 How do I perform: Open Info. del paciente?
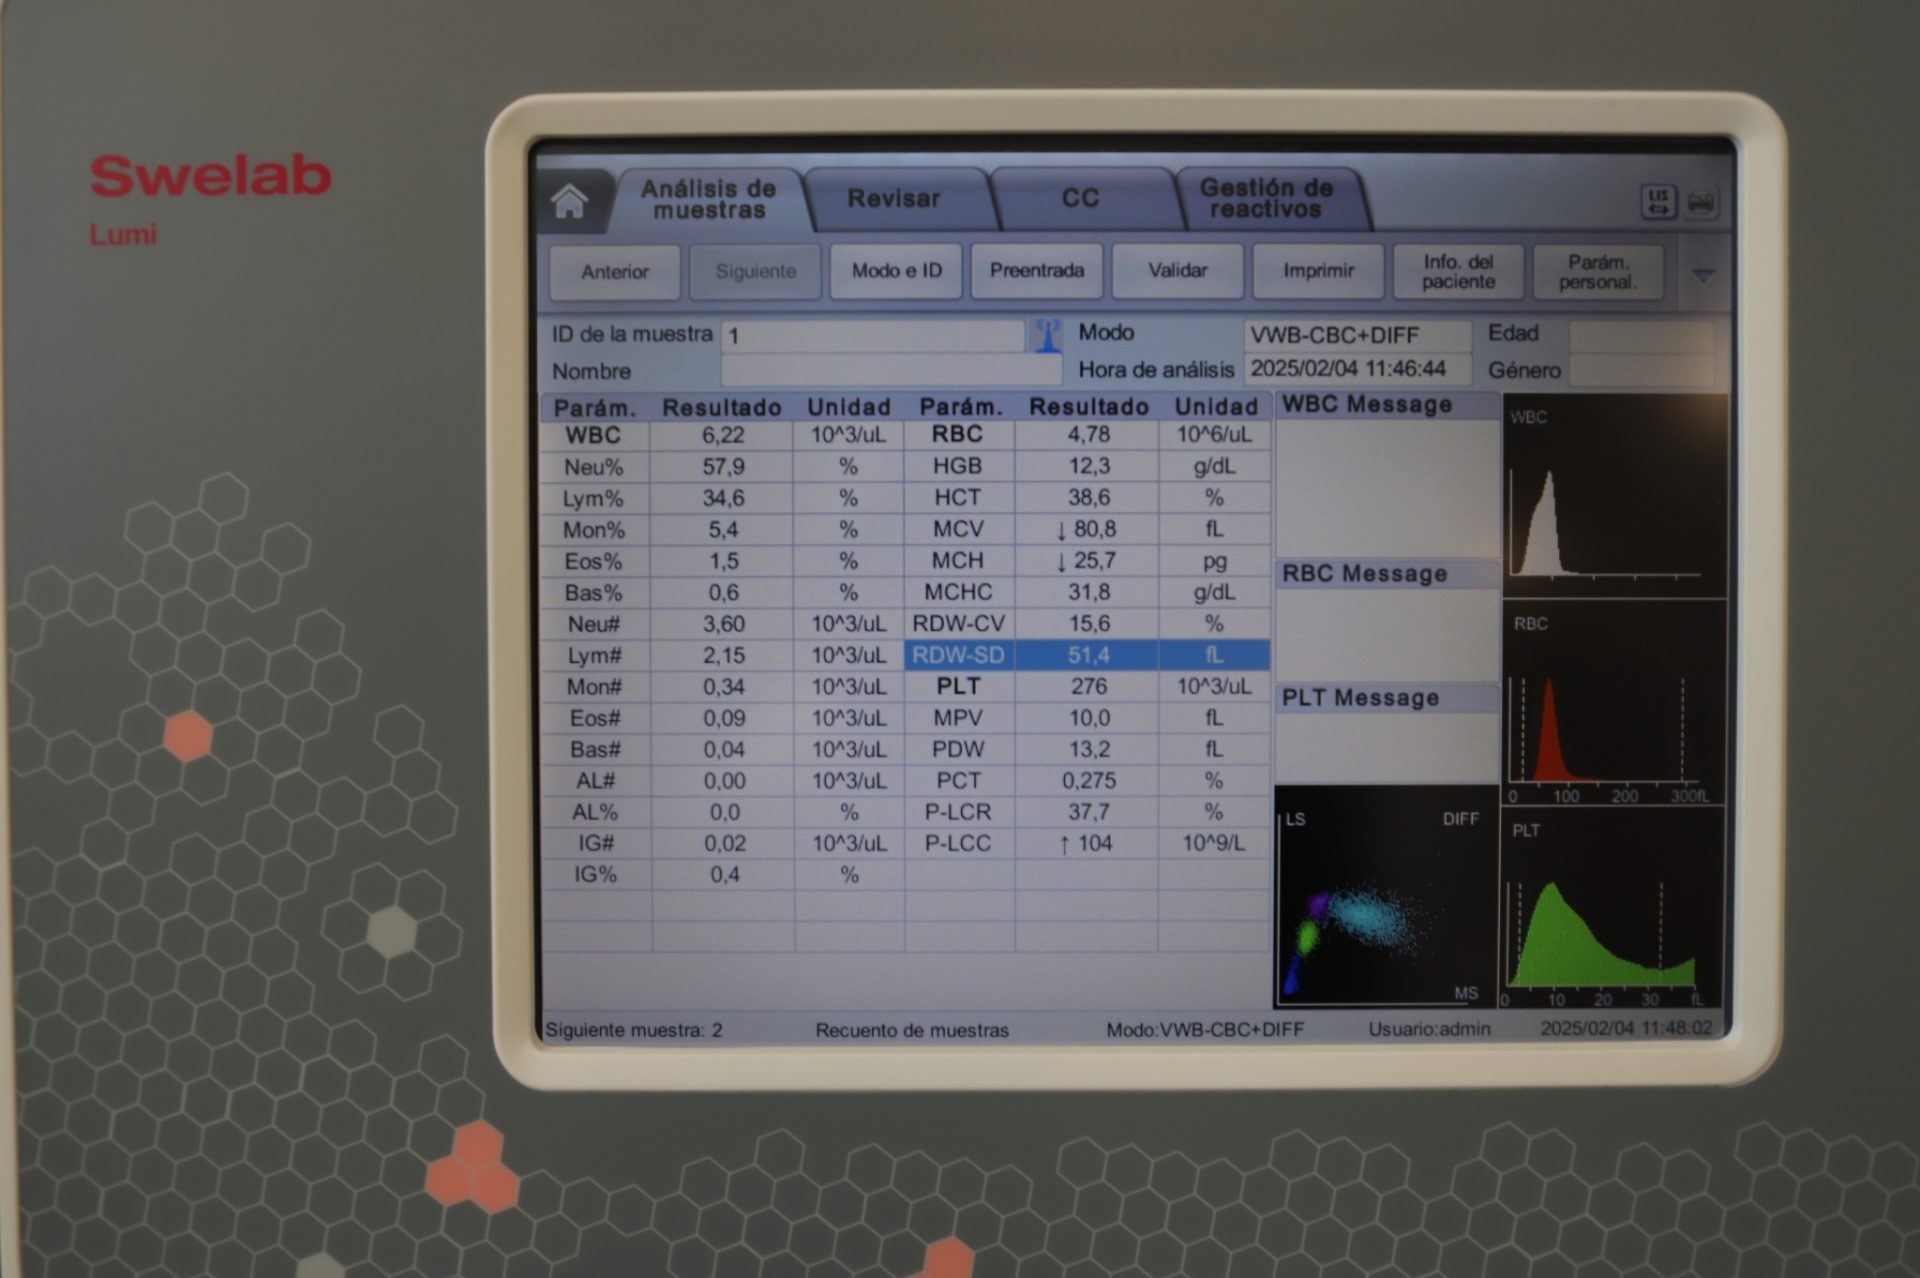1458,272
